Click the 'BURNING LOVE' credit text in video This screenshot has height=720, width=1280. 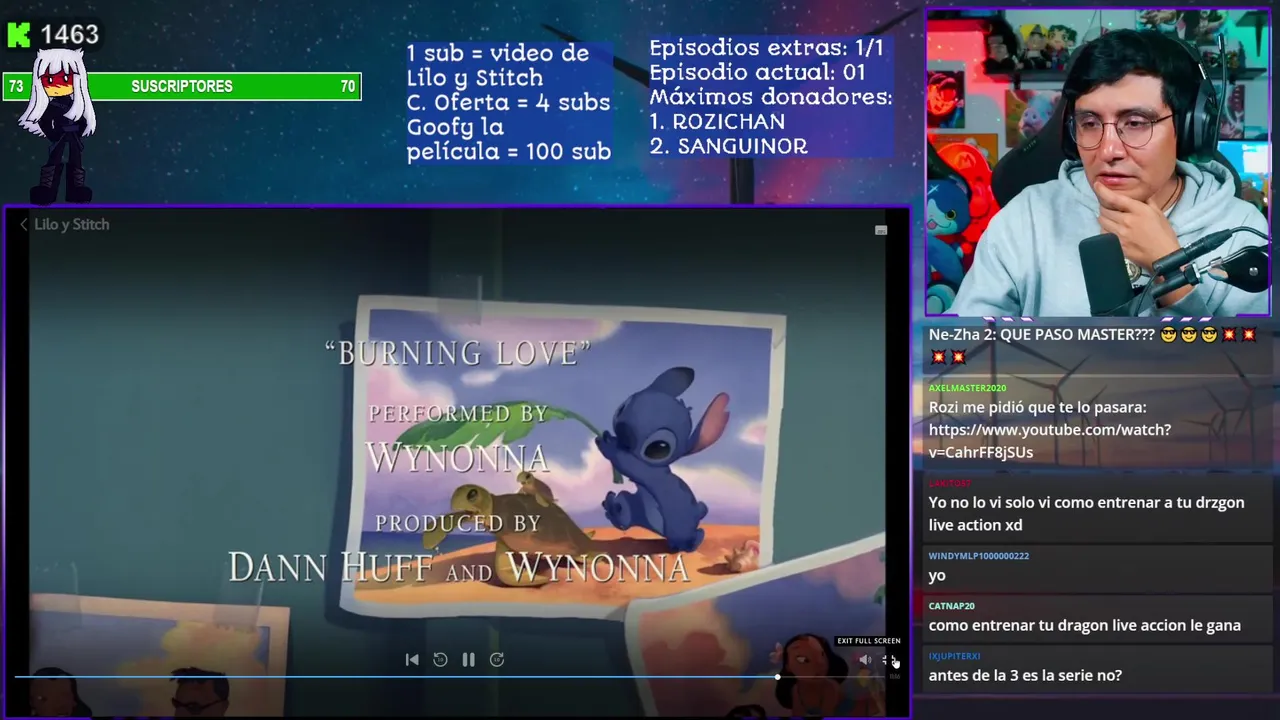458,352
